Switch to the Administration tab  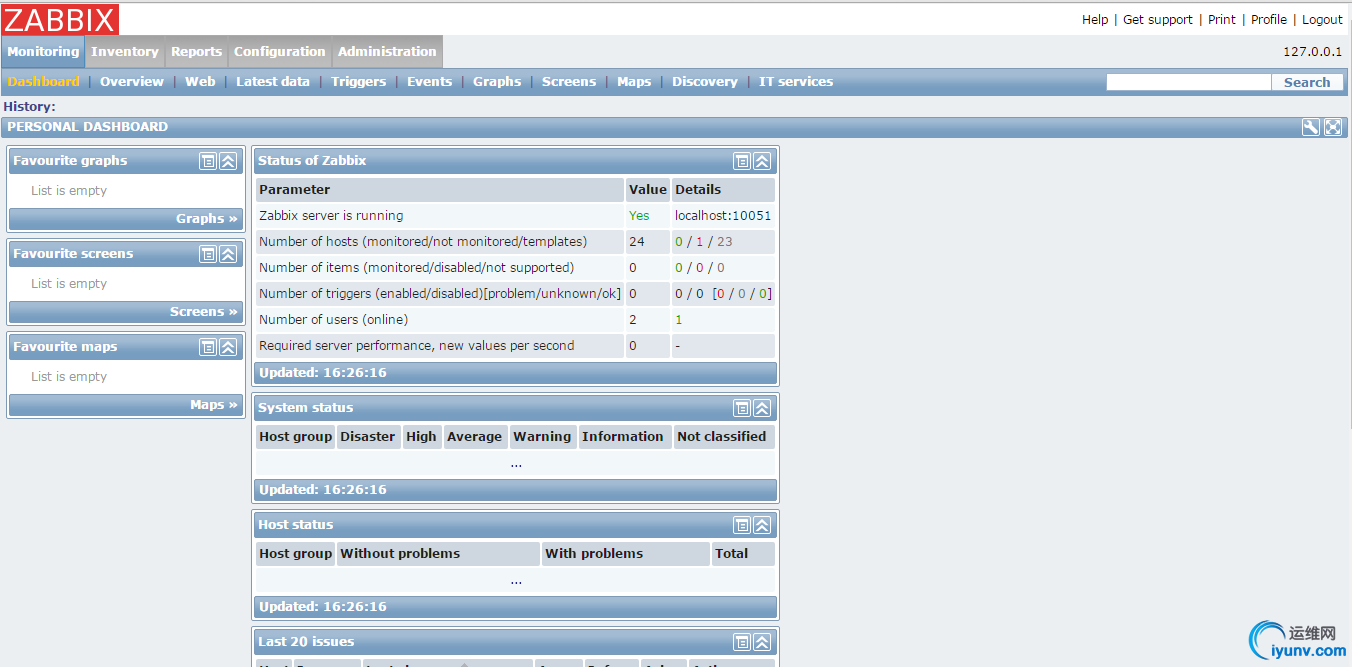387,52
